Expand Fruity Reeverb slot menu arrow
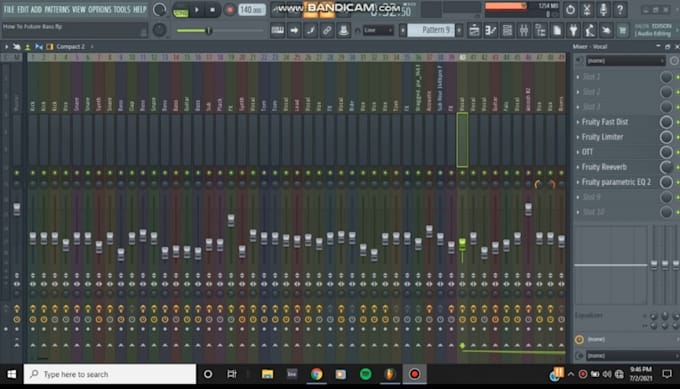 click(x=578, y=167)
